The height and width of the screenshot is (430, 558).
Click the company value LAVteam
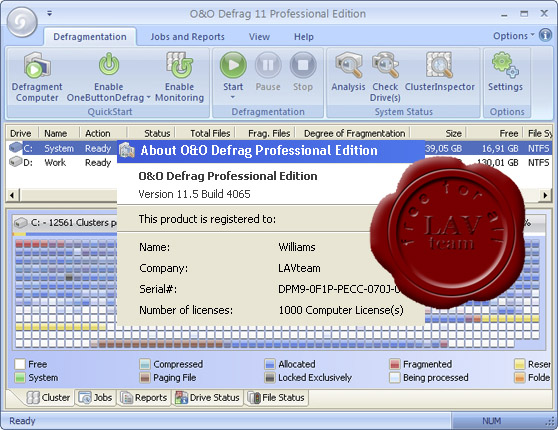(x=299, y=268)
